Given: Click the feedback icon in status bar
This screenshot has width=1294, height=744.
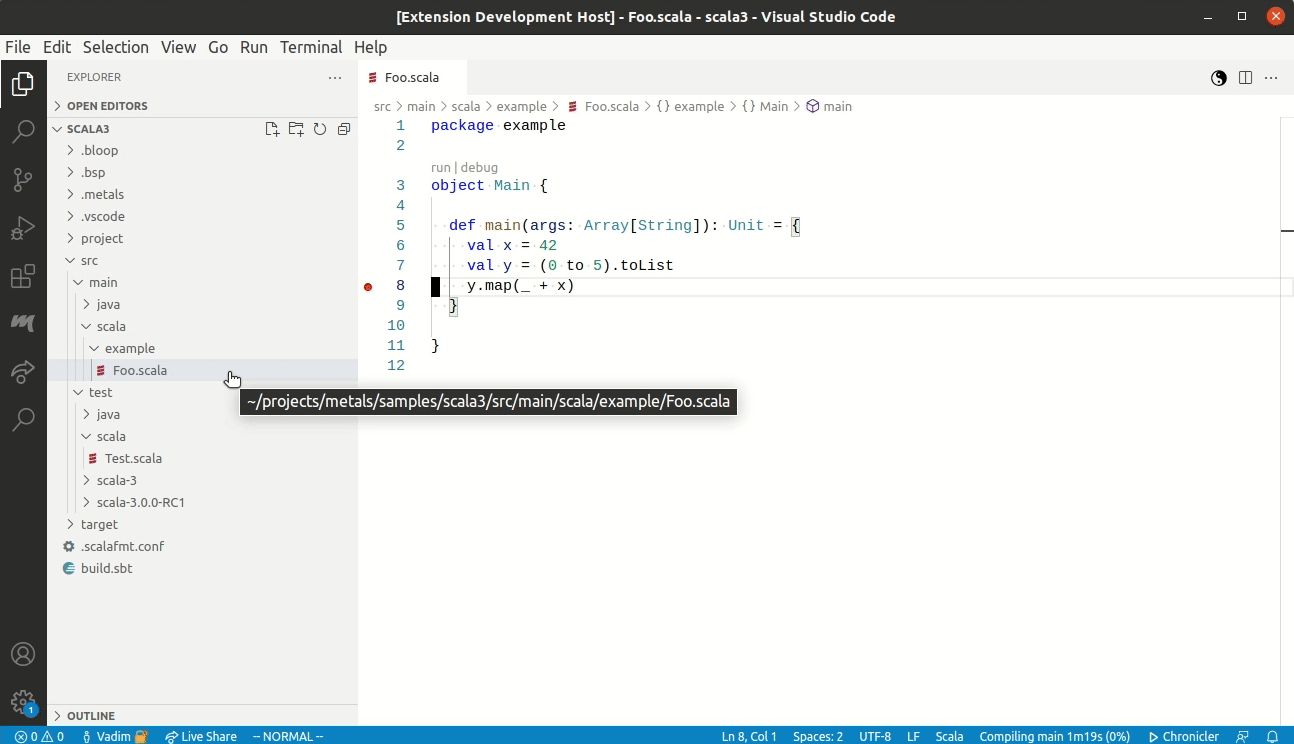Looking at the screenshot, I should click(1242, 736).
